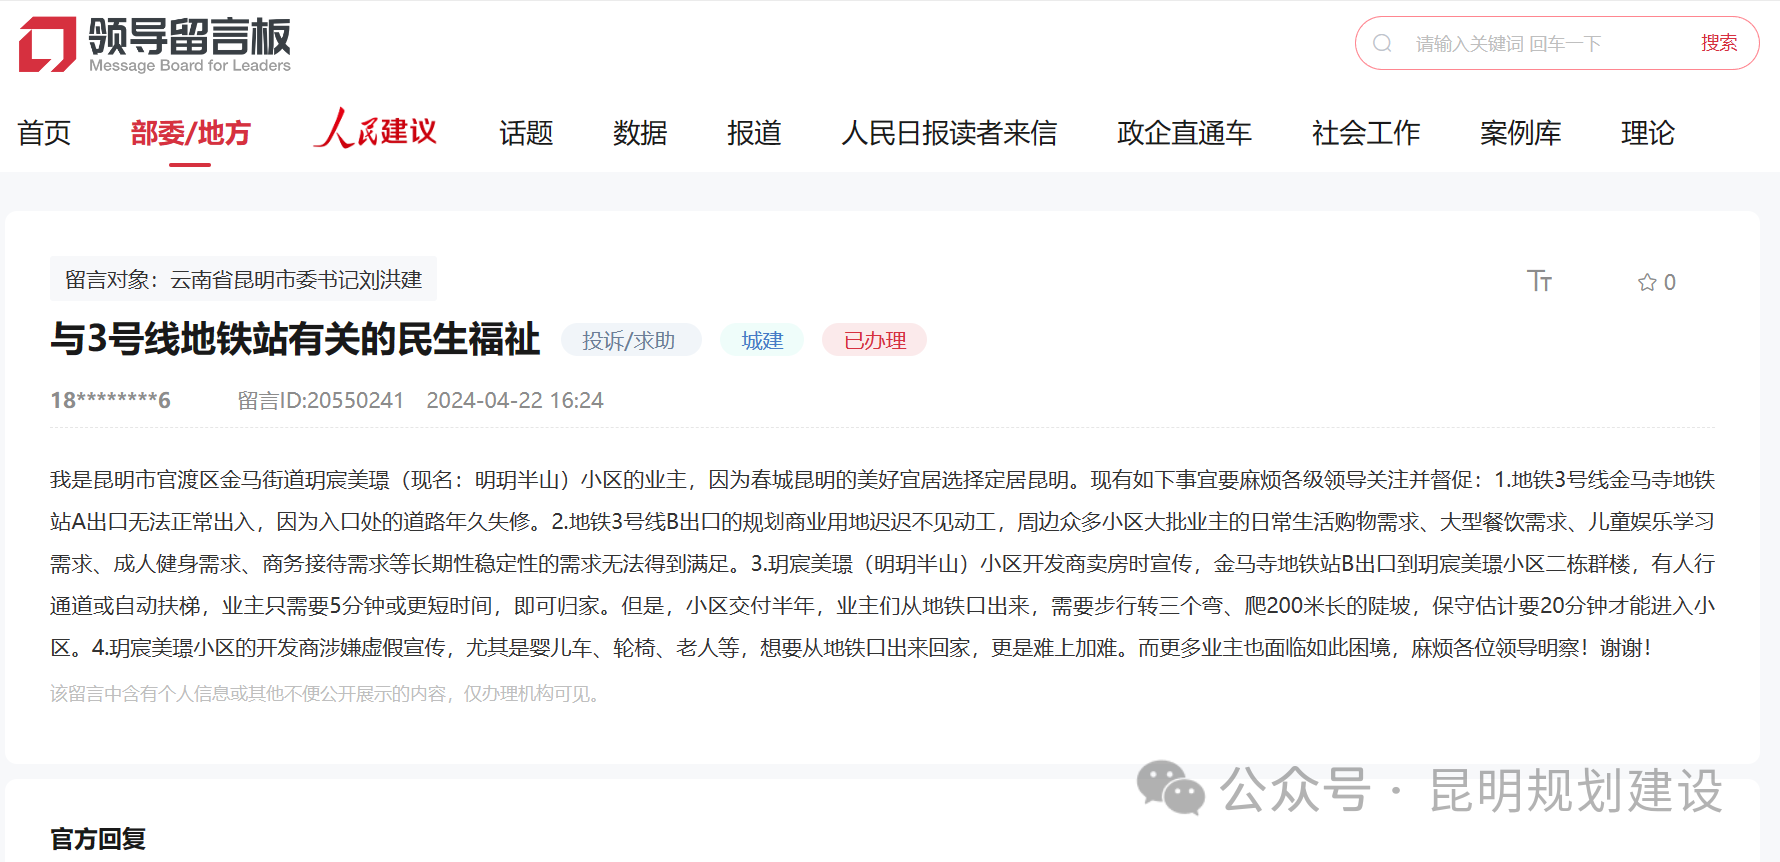Image resolution: width=1780 pixels, height=862 pixels.
Task: Click the 投诉/求助 tag
Action: [629, 340]
